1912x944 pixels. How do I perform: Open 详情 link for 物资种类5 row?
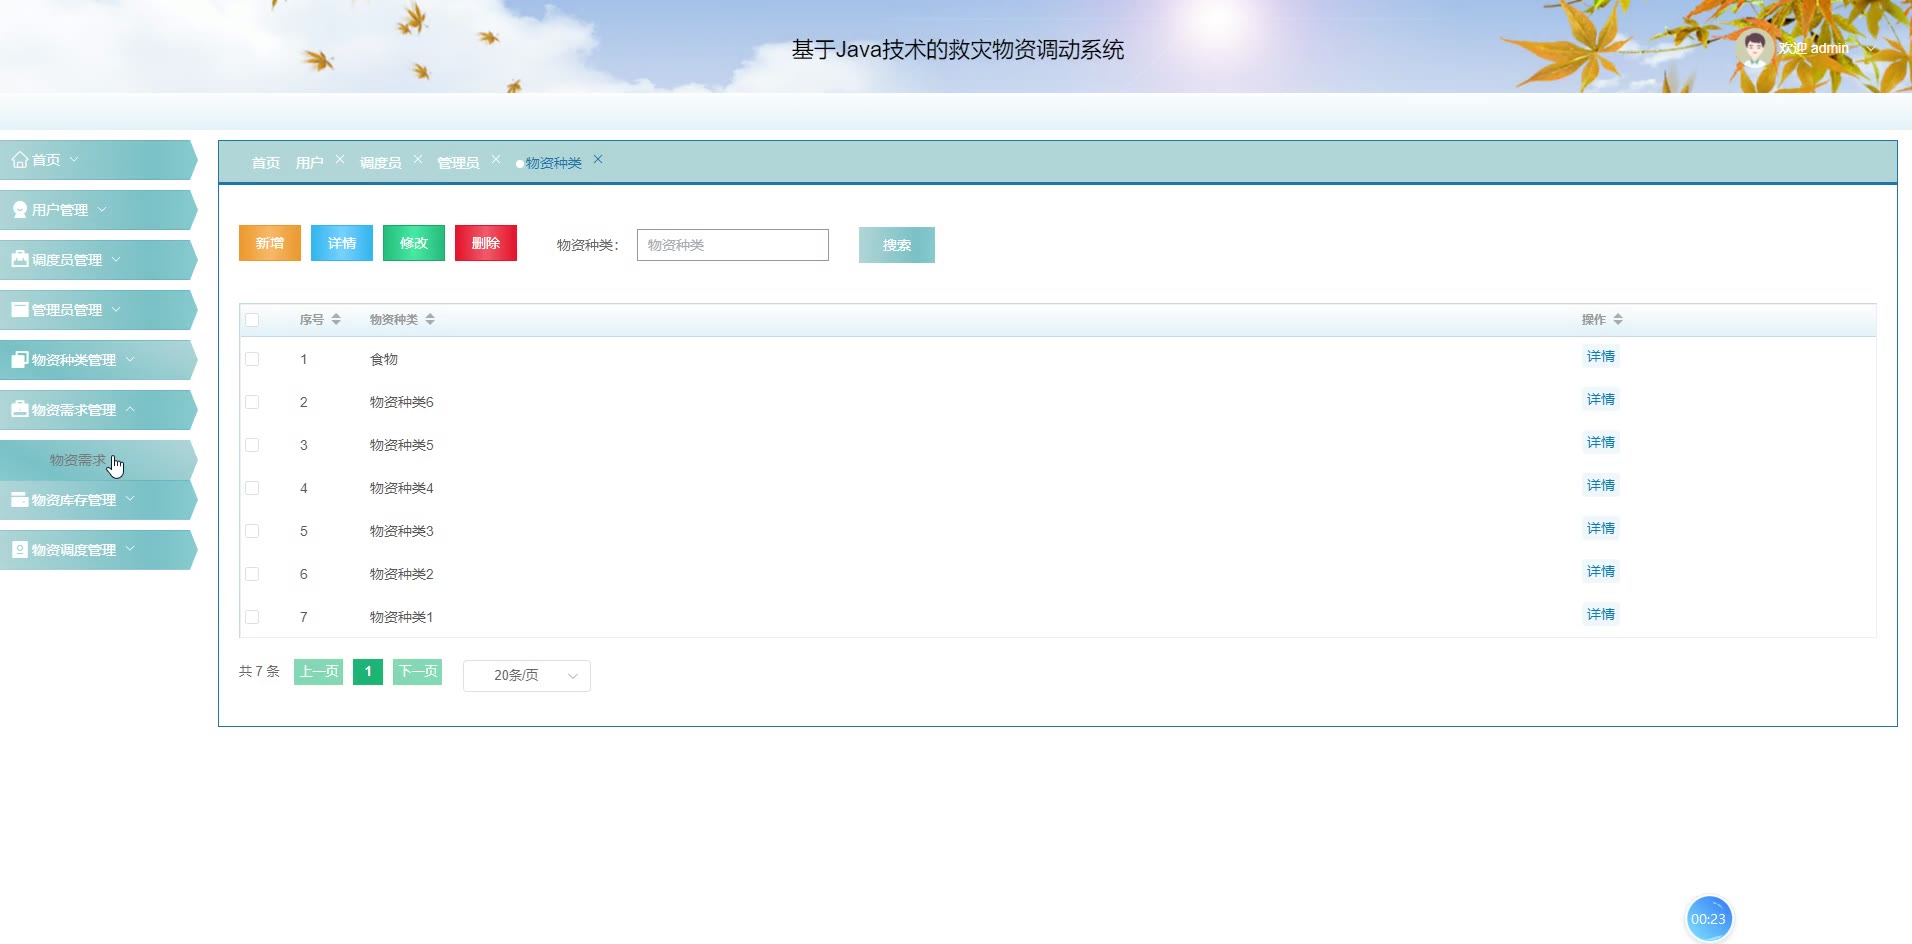pos(1601,442)
